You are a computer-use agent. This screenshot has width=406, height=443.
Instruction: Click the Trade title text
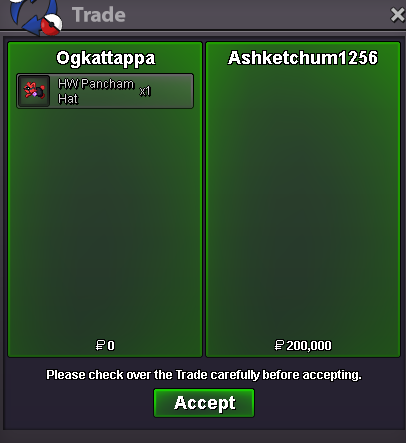99,15
